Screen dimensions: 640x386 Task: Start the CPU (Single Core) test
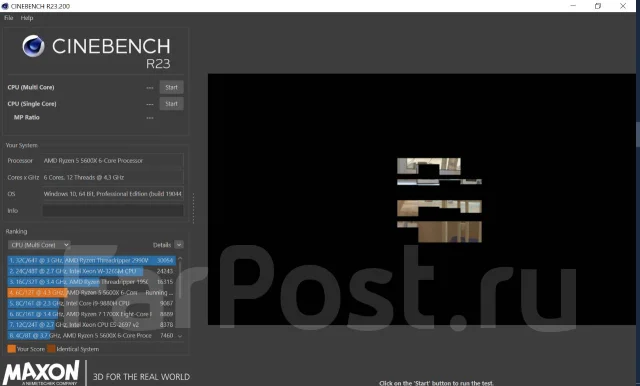171,104
